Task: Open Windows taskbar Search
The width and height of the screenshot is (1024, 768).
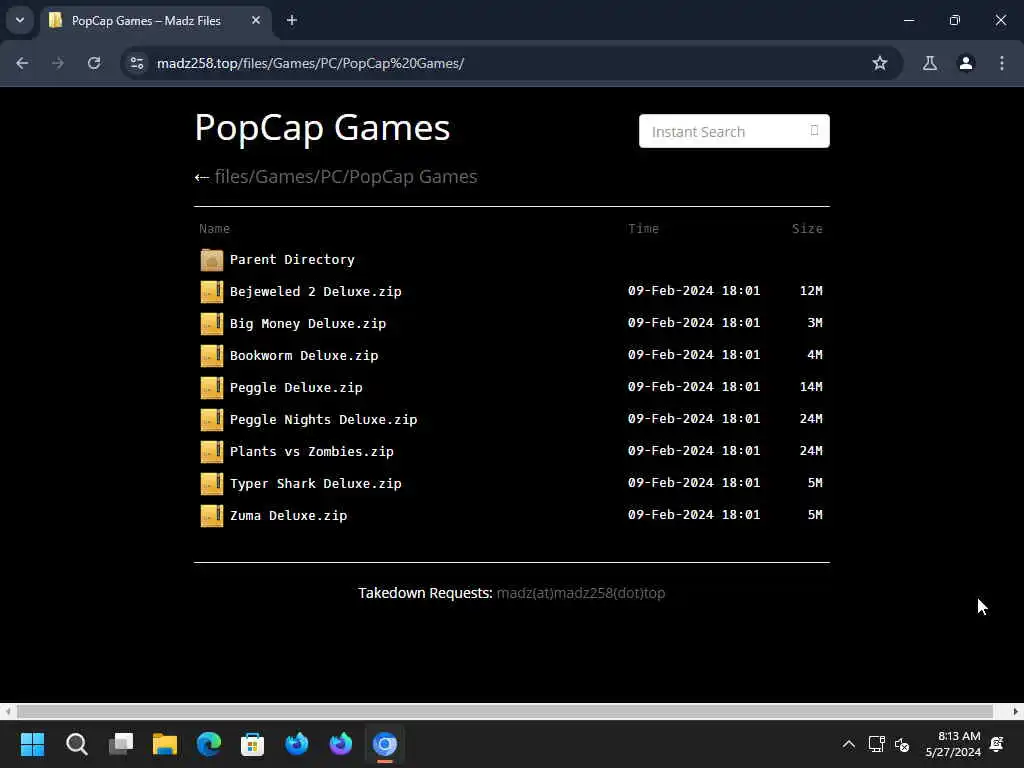Action: [x=76, y=744]
